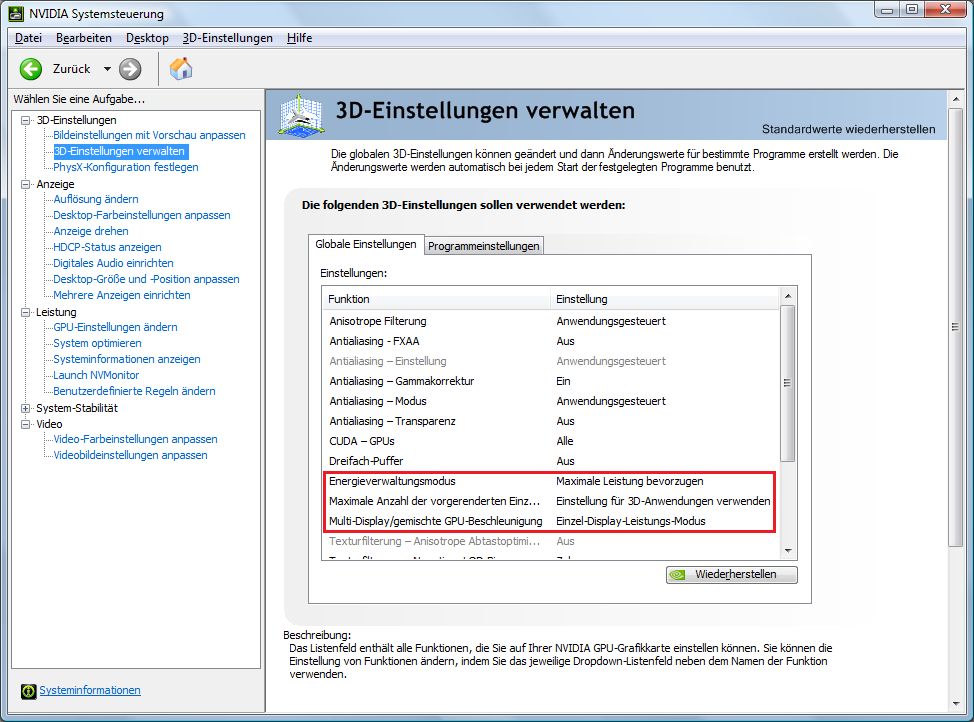
Task: Select the Antialiasing - FXAA row
Action: [550, 341]
